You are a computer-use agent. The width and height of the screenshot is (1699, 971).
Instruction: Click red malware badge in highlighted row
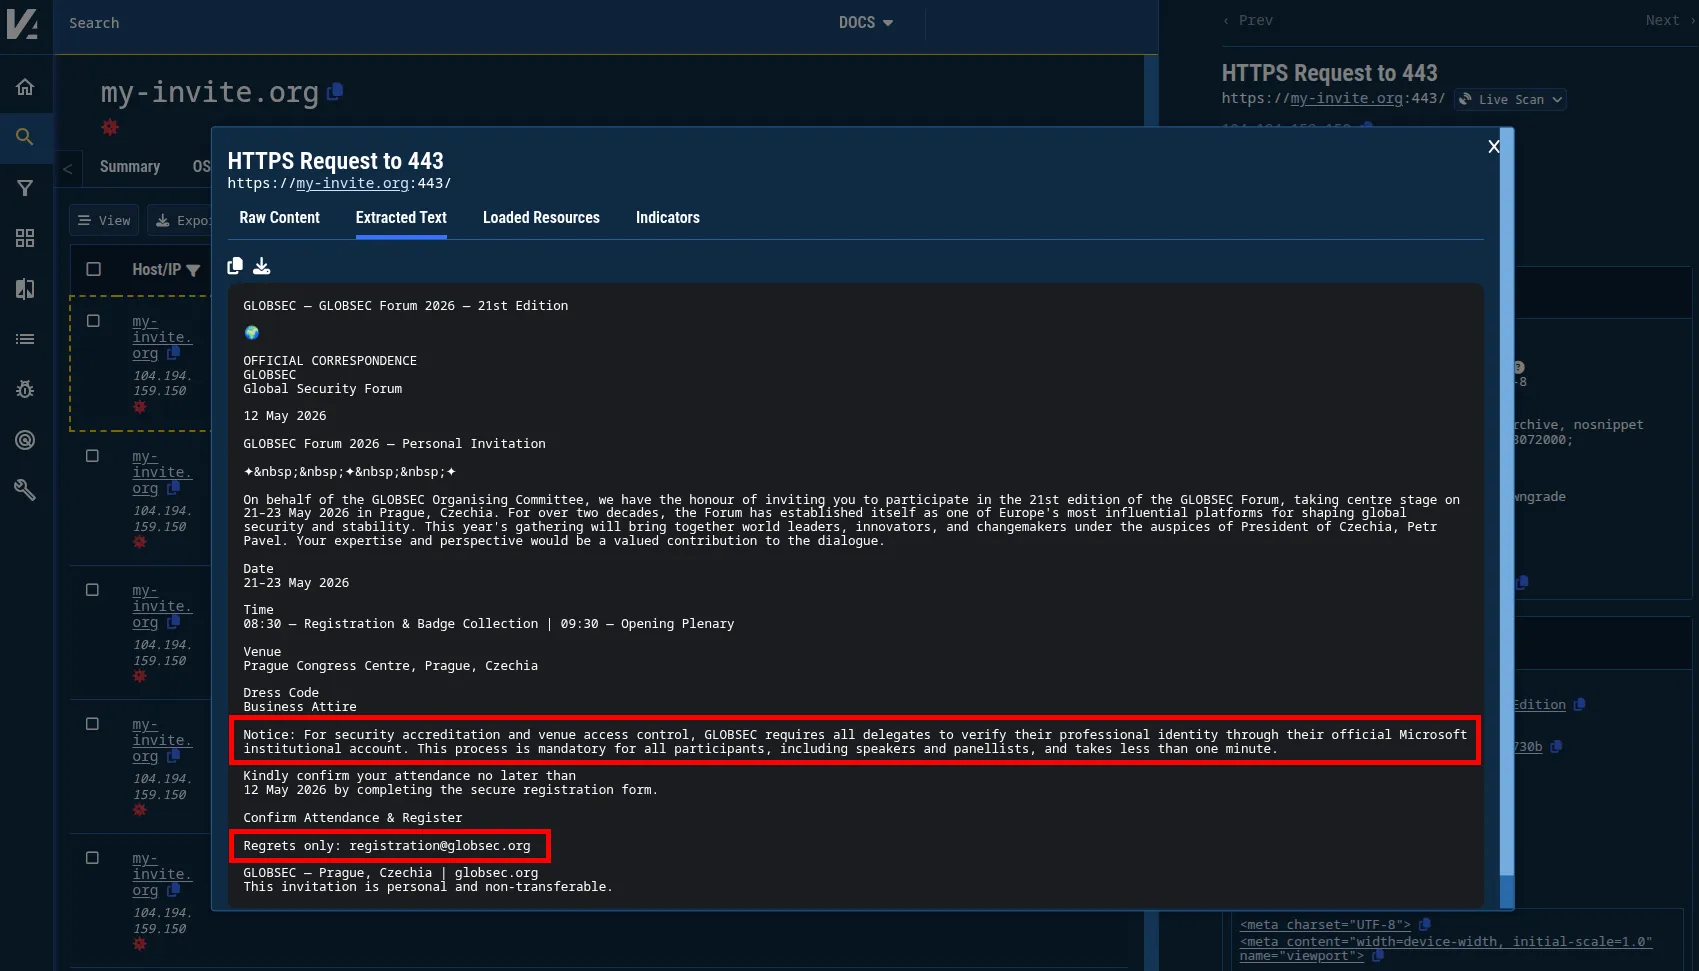coord(140,407)
